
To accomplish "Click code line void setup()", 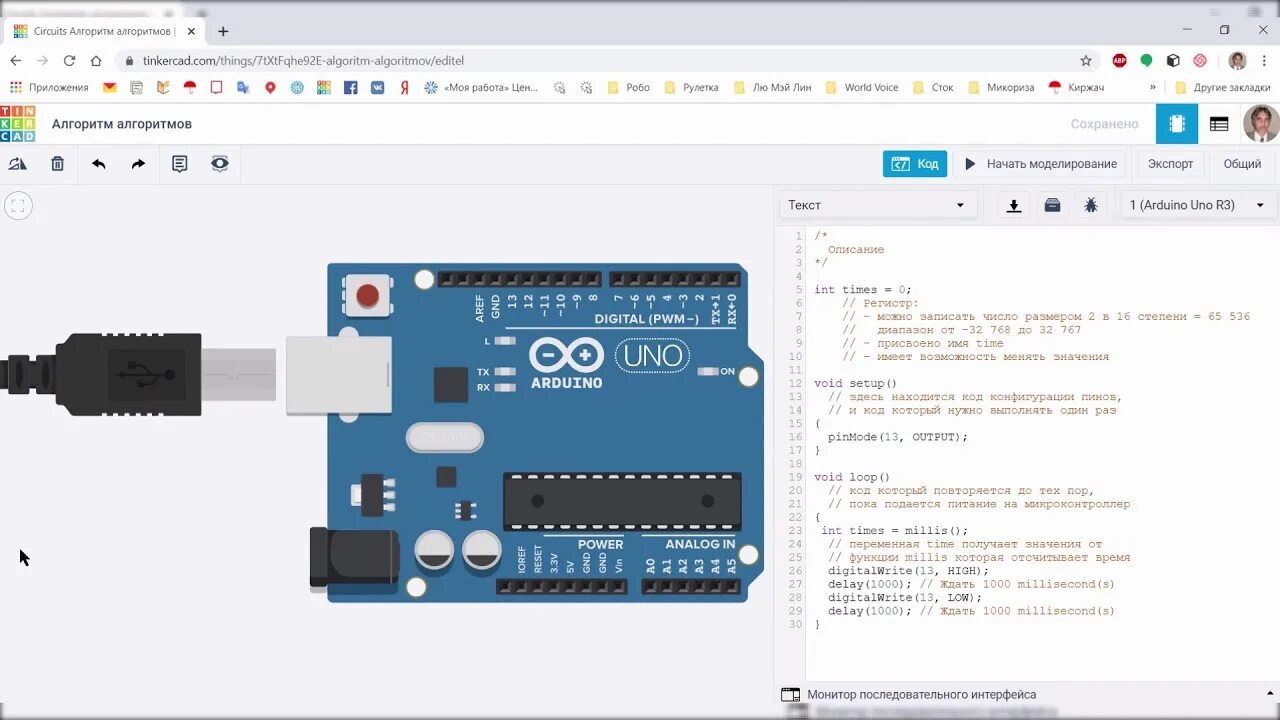I will 856,384.
